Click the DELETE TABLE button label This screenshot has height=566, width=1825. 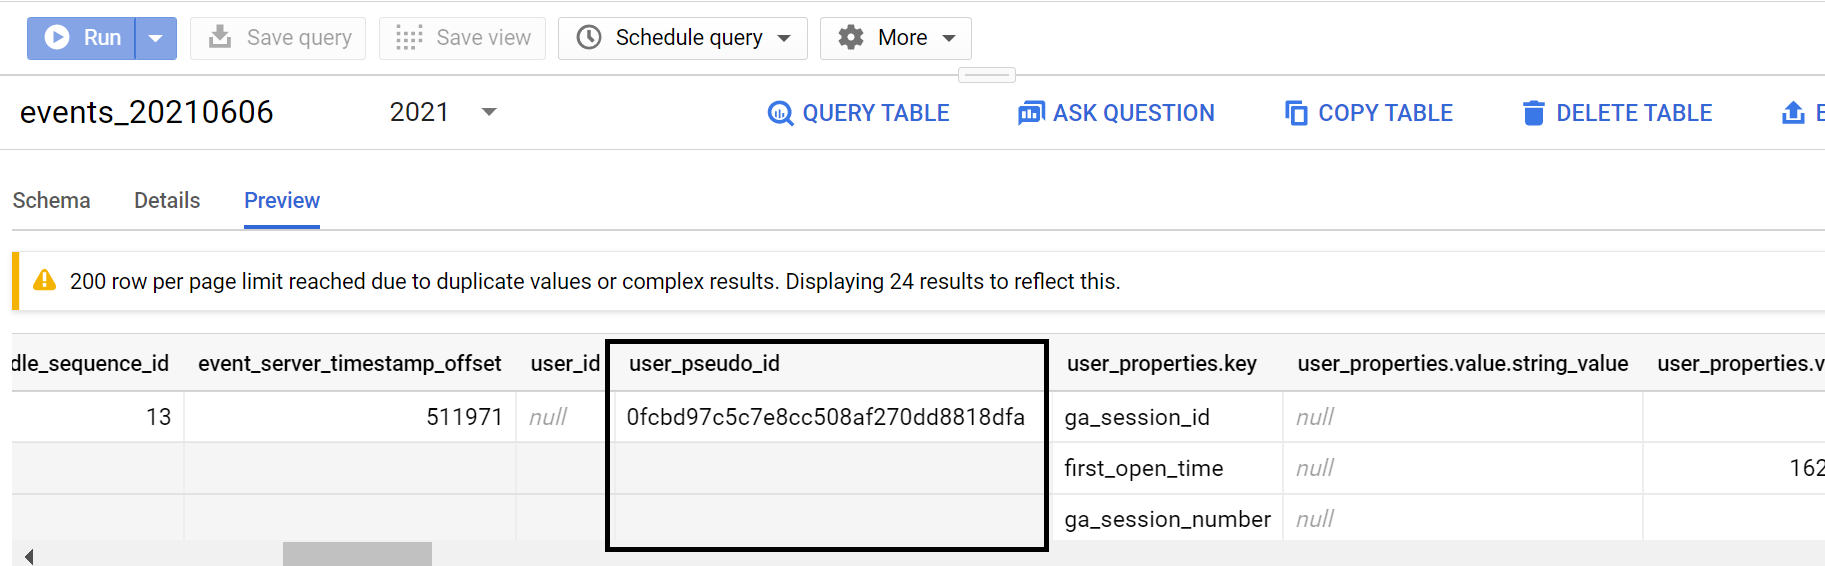point(1634,113)
